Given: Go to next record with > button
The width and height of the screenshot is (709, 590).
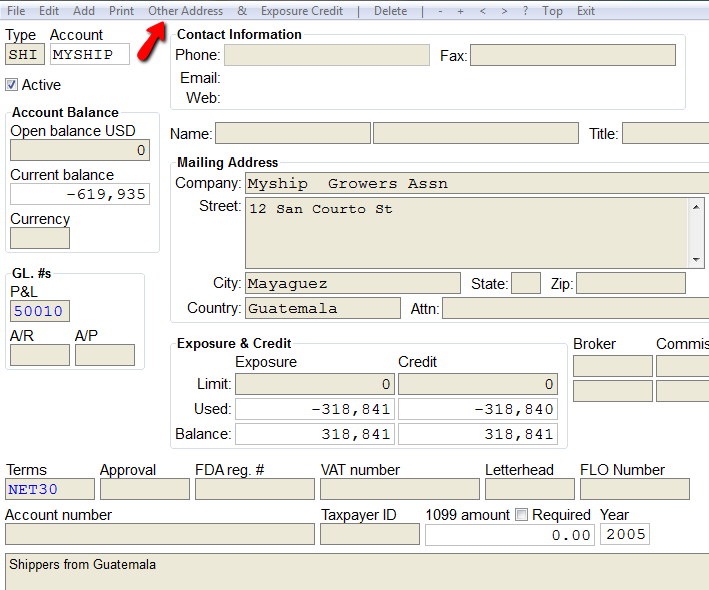Looking at the screenshot, I should pyautogui.click(x=504, y=11).
